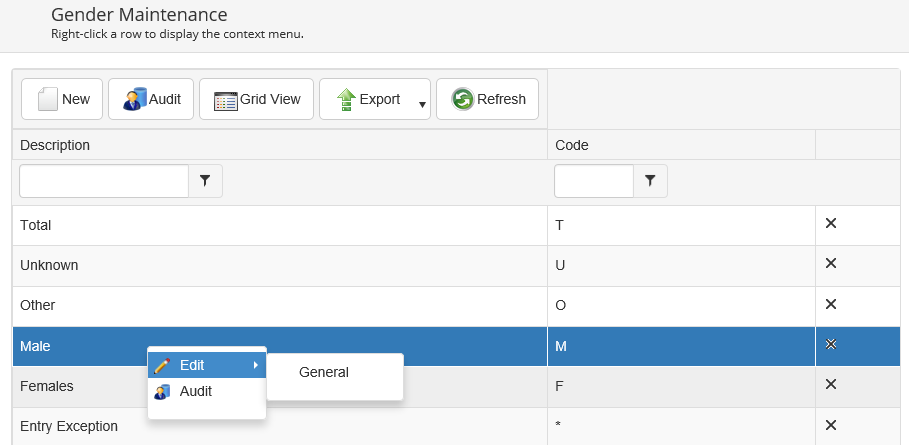Refresh the gender list
This screenshot has width=909, height=445.
[488, 99]
